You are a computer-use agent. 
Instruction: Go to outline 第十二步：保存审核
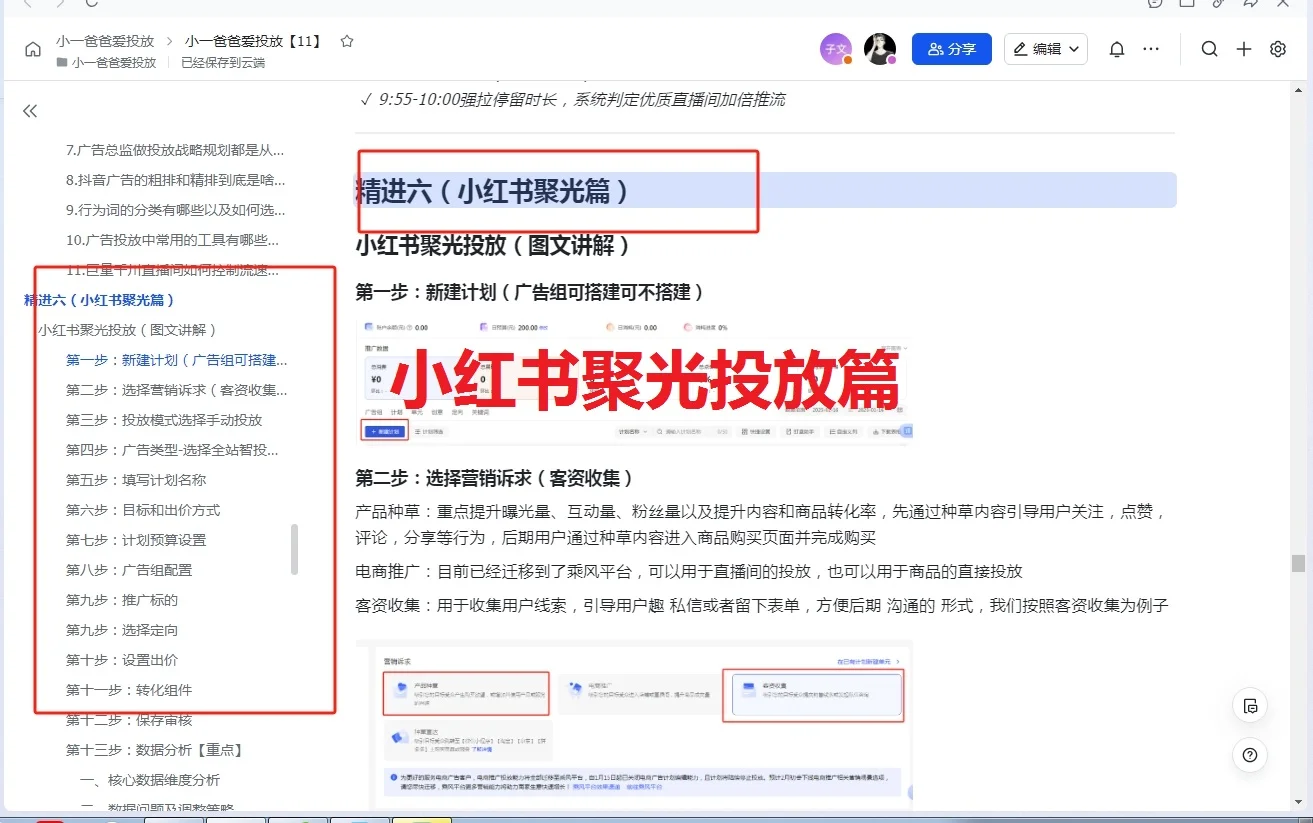click(129, 720)
